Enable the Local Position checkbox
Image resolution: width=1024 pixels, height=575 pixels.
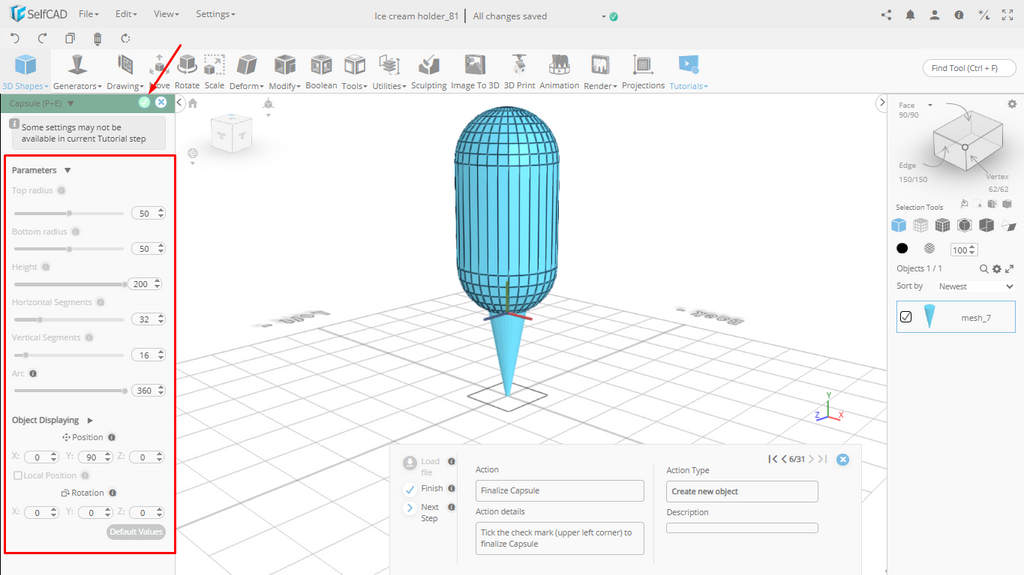pos(18,476)
